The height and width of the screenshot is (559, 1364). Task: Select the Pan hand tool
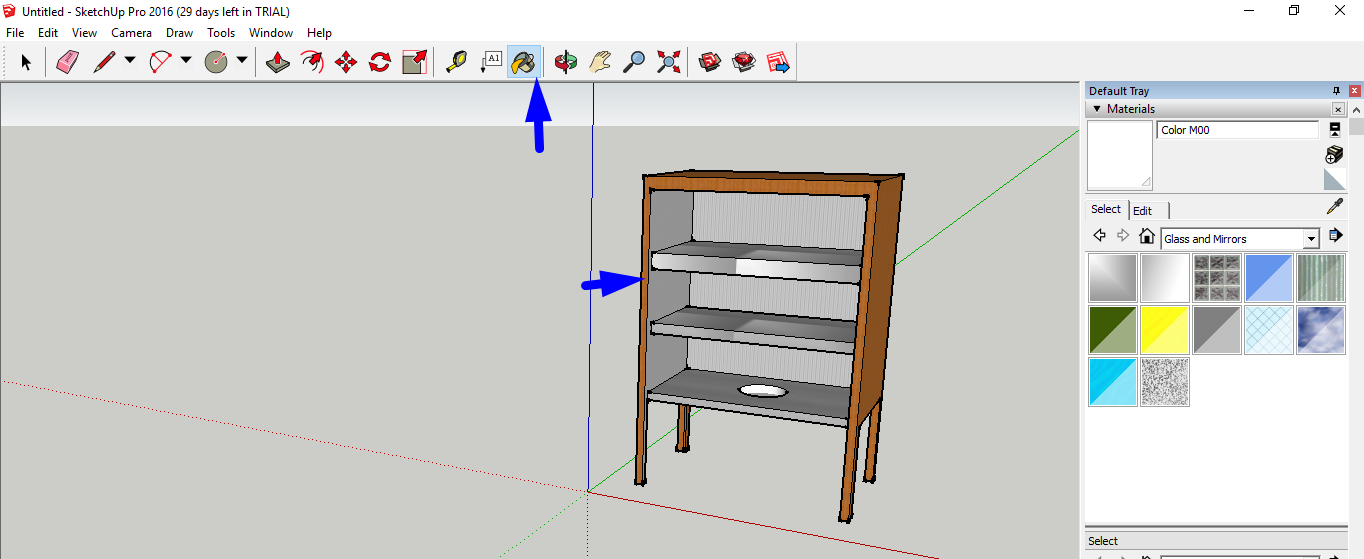(x=600, y=62)
